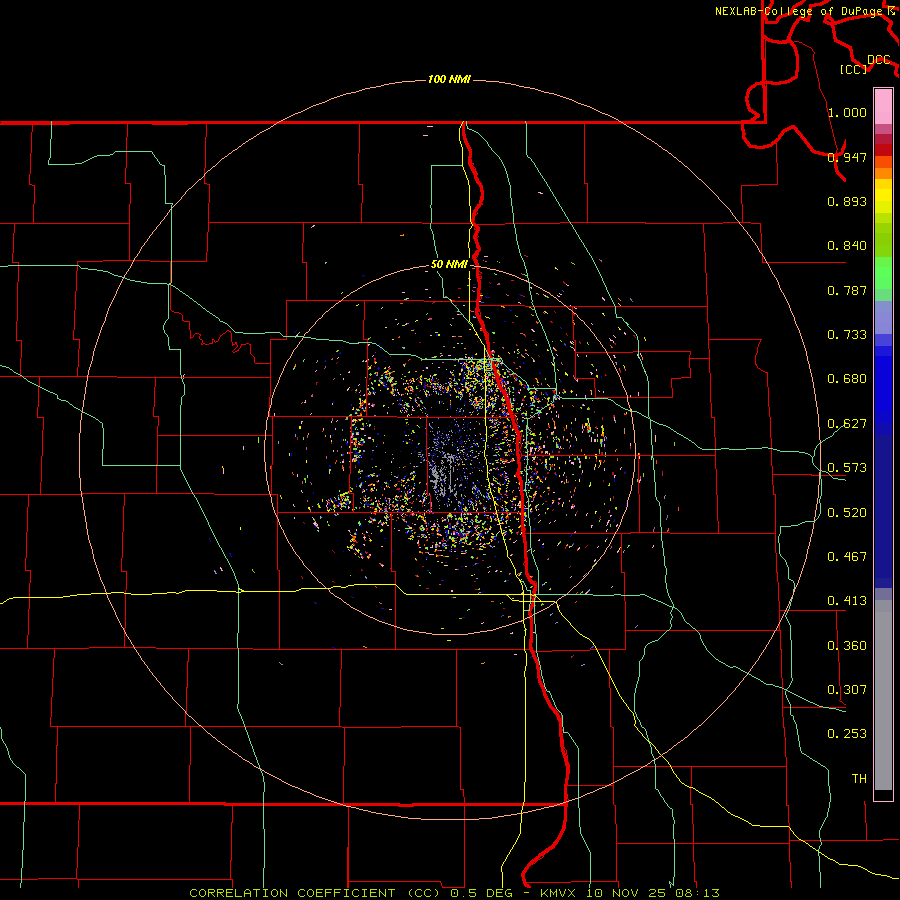Image resolution: width=900 pixels, height=900 pixels.
Task: Pick the 0.733 scale value
Action: pos(847,335)
